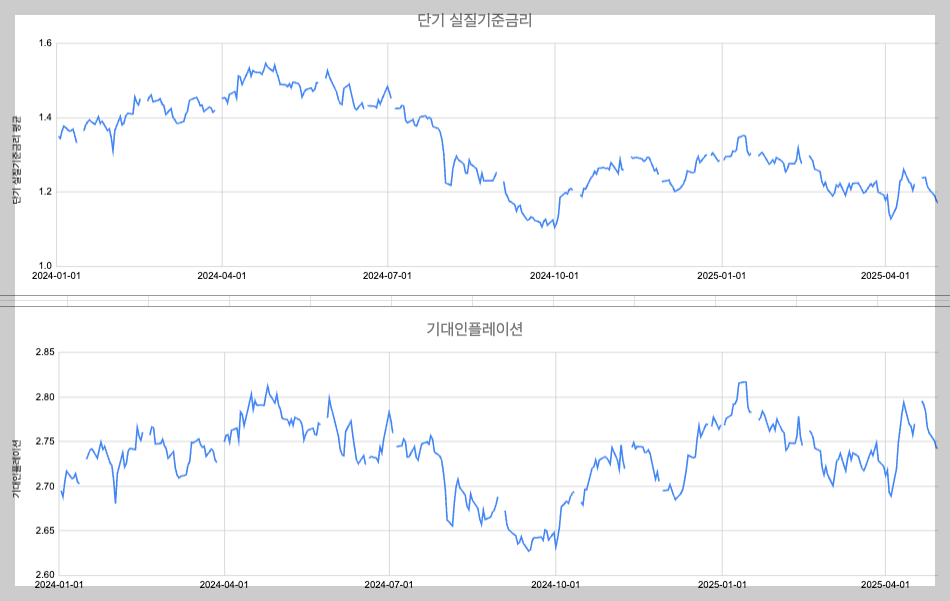Click the vertical axis title '단기 실질기준금리 평균'

coord(17,159)
